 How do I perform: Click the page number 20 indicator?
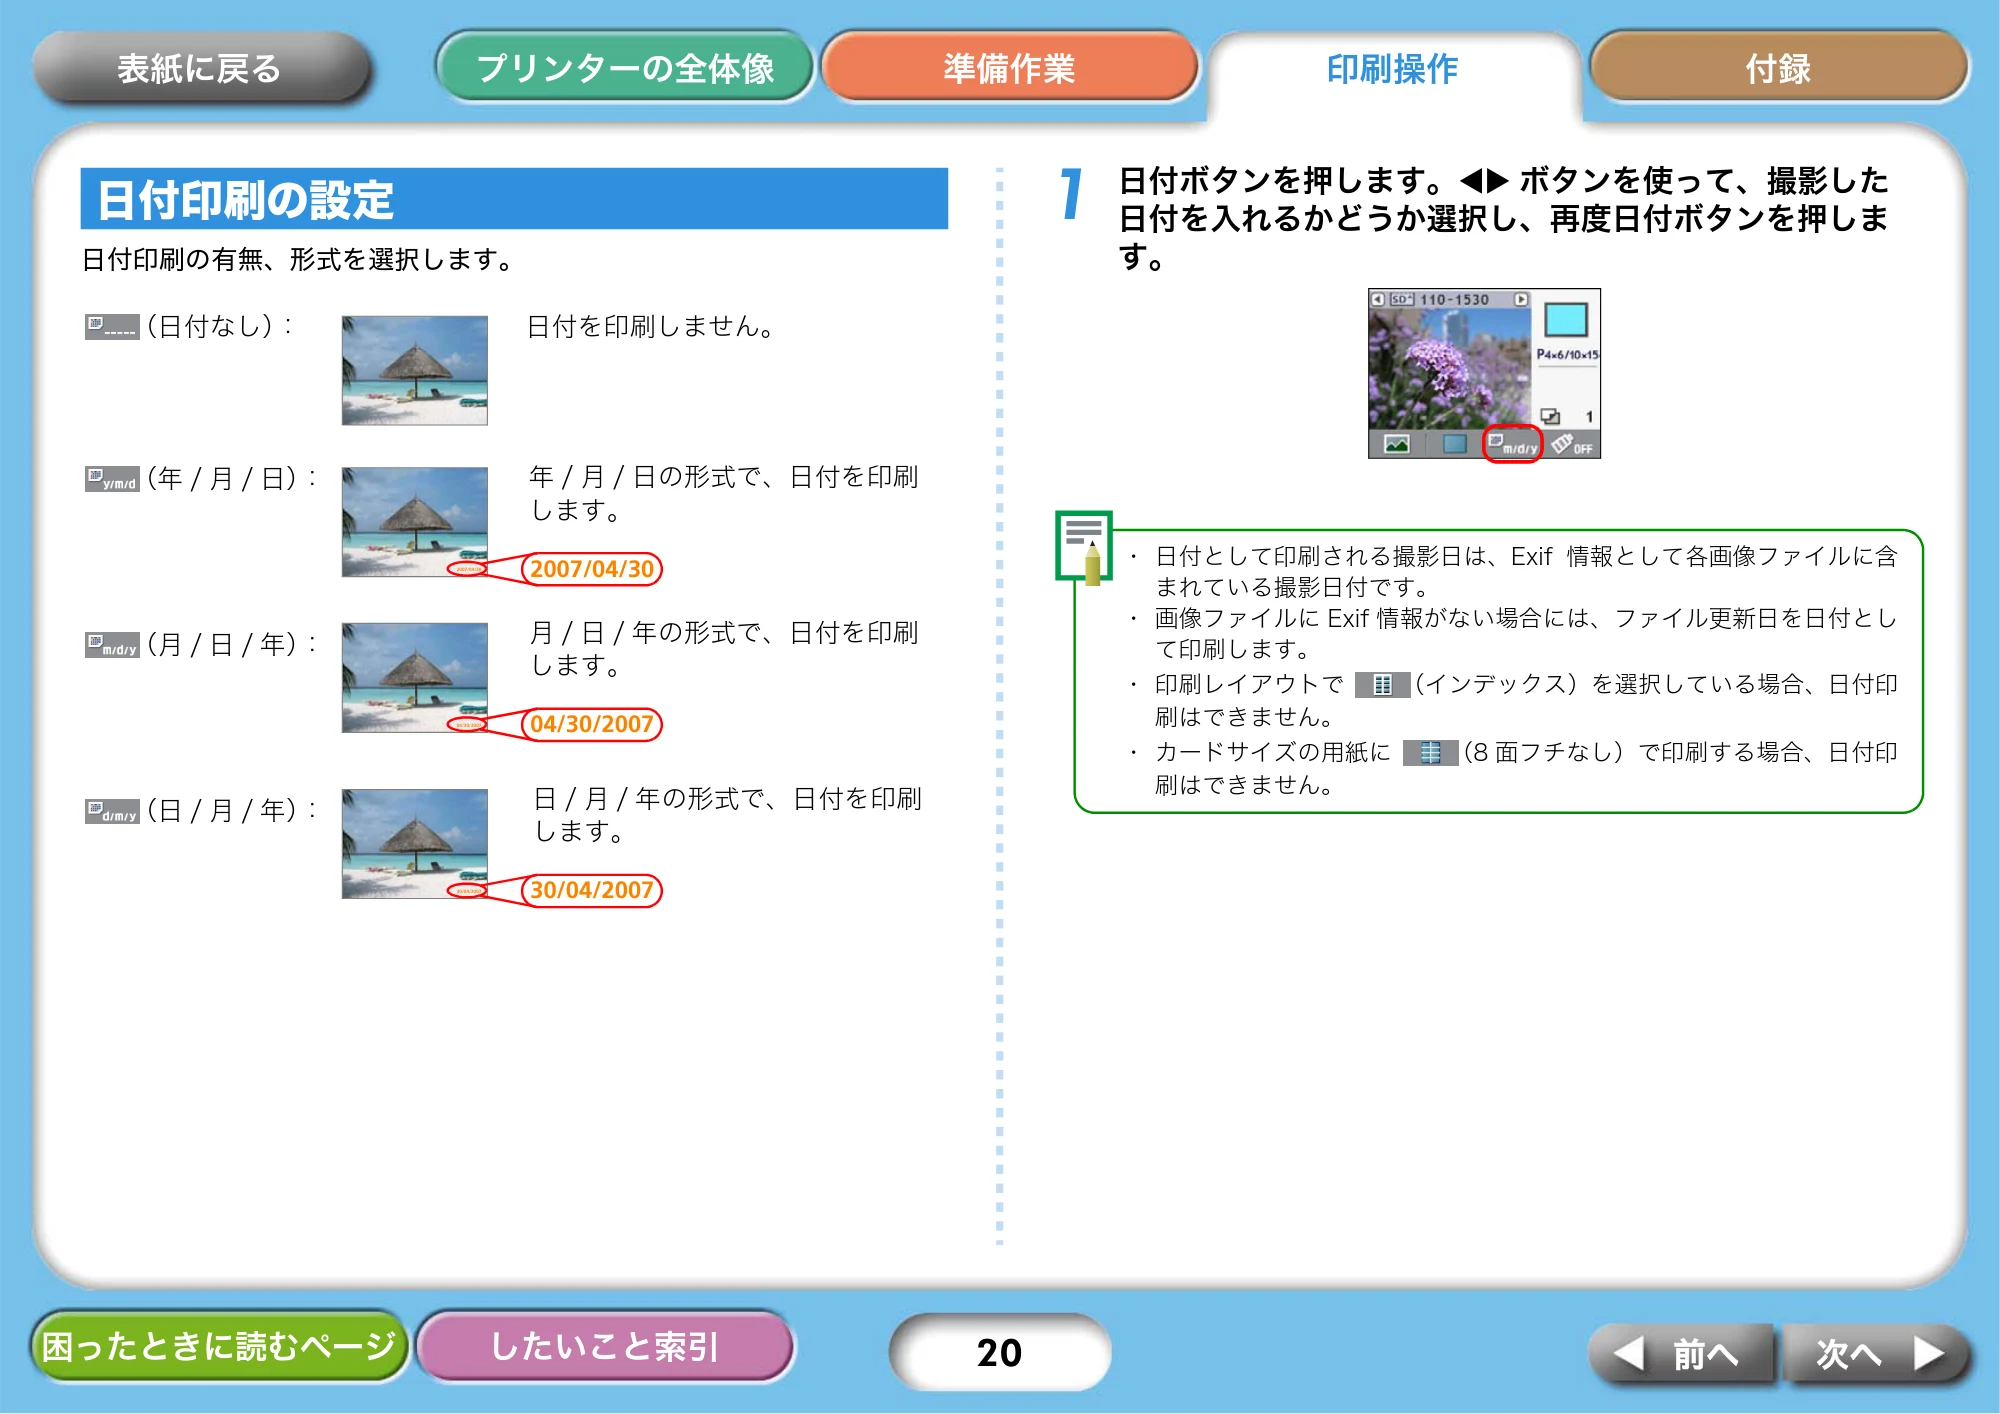coord(999,1352)
